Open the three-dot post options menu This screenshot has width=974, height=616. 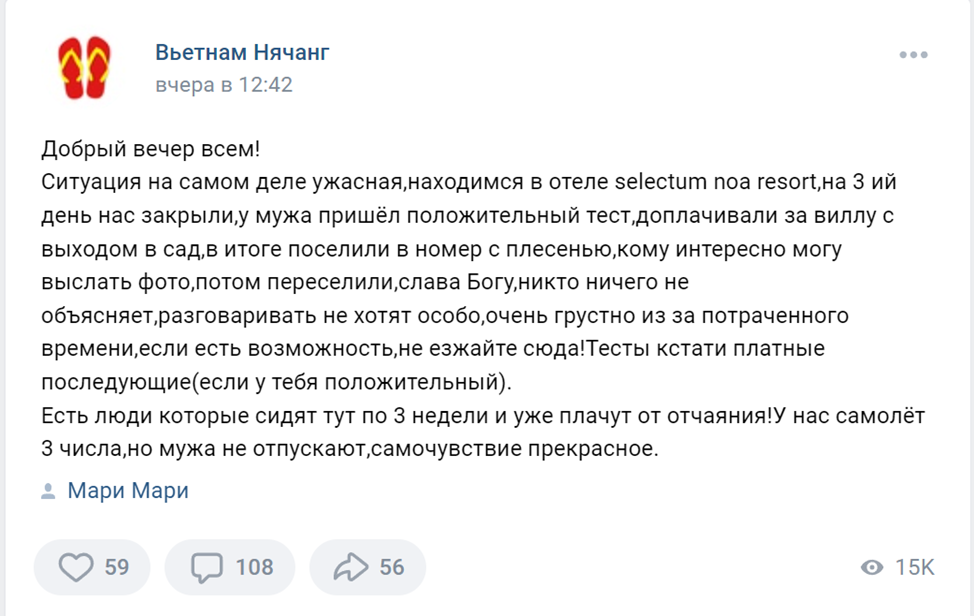click(913, 55)
